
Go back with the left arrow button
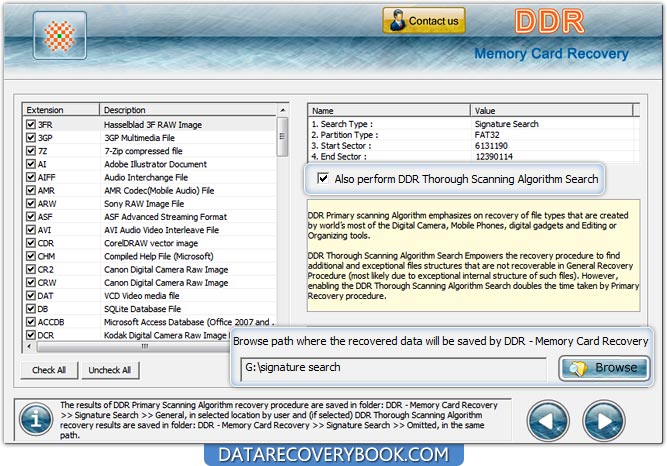coord(548,420)
